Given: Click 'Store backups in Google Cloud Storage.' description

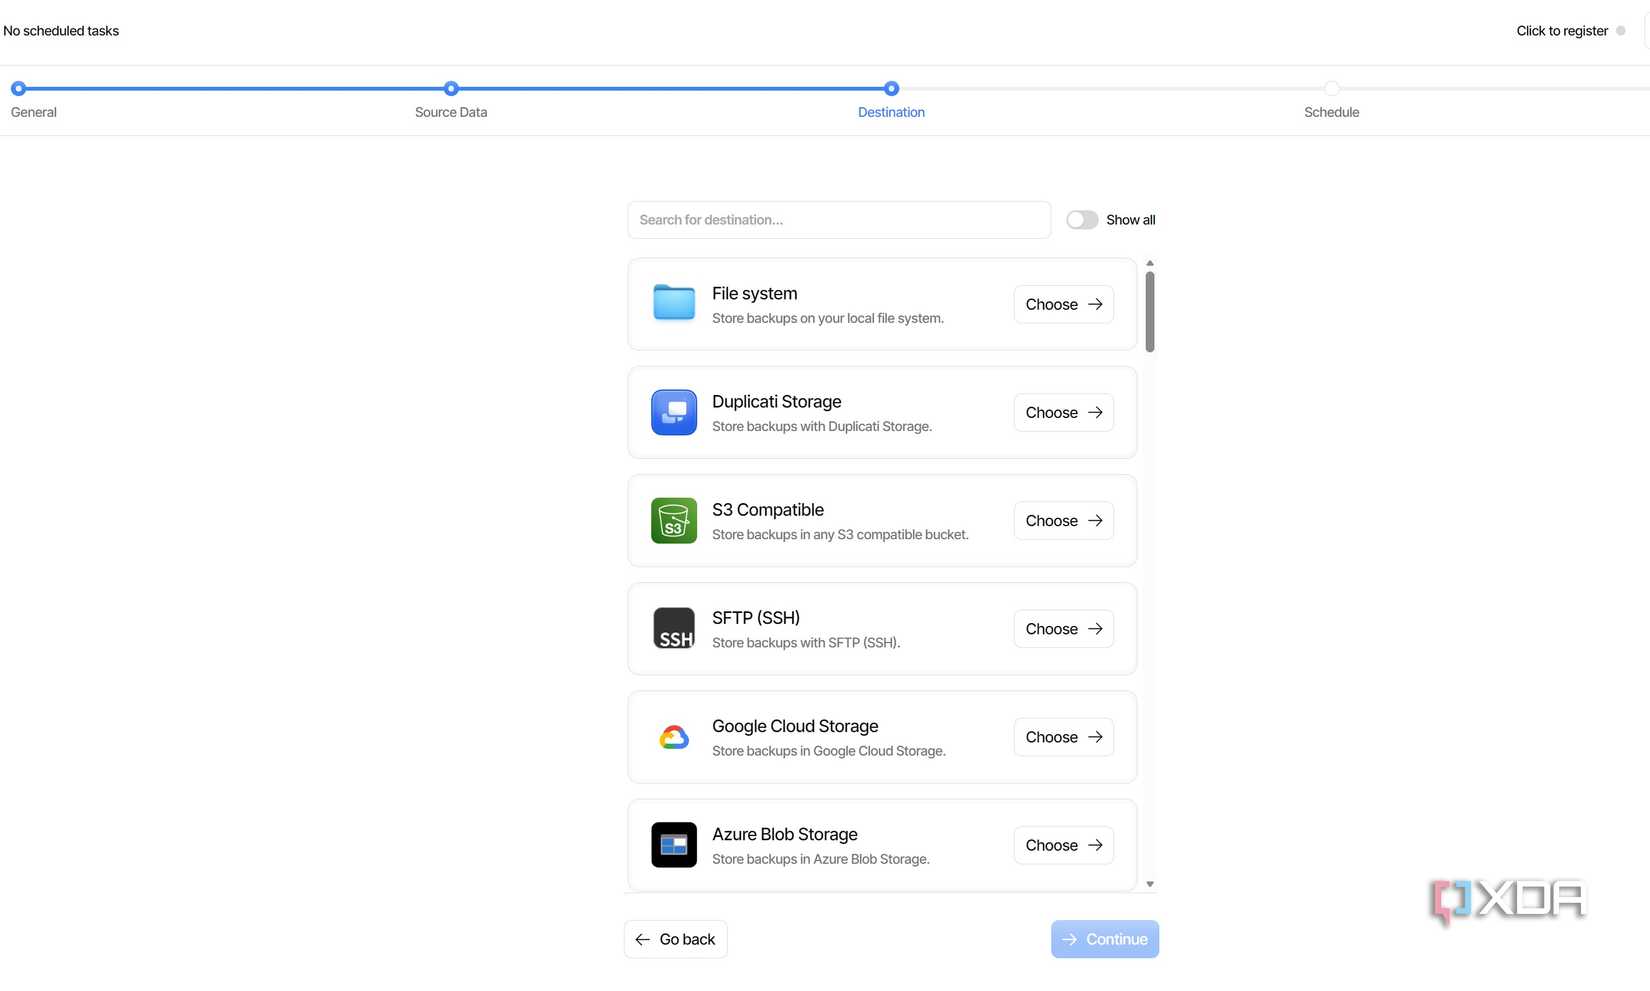Looking at the screenshot, I should click(x=829, y=751).
